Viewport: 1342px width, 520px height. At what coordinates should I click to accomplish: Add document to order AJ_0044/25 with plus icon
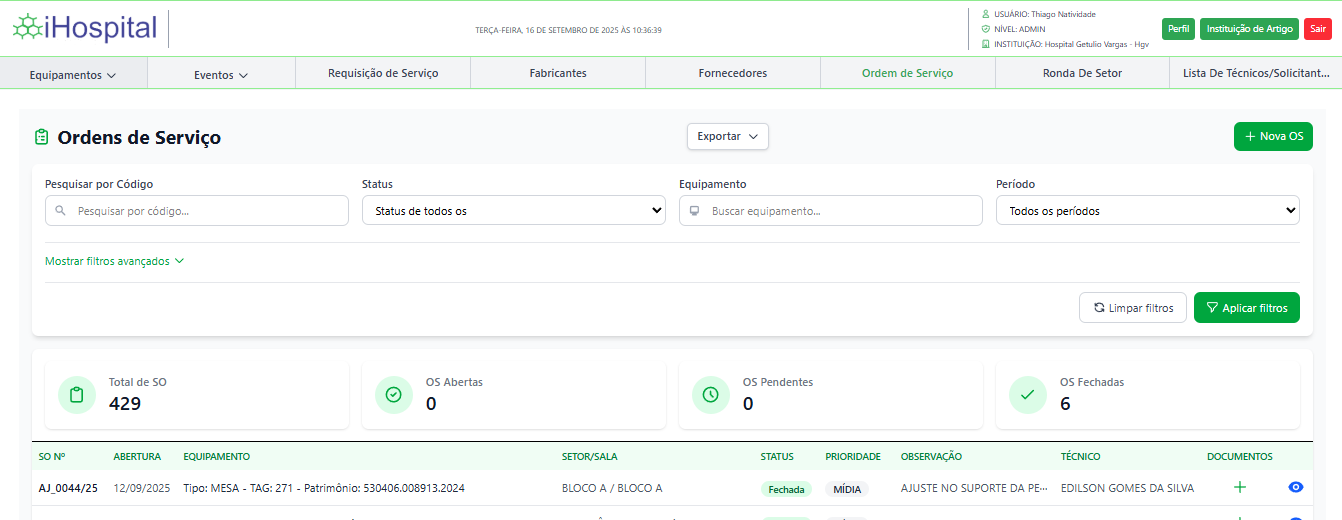[1240, 487]
